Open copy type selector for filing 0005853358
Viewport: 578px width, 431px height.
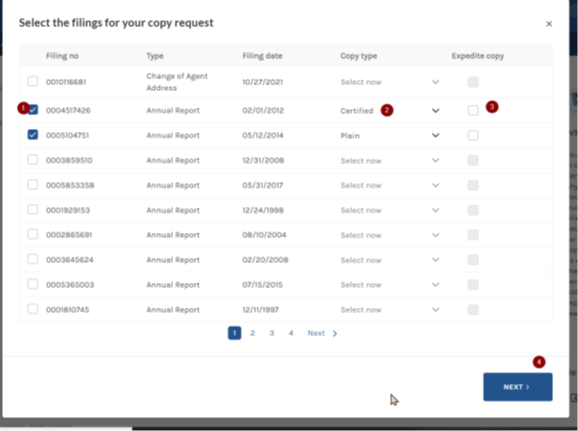tap(435, 185)
